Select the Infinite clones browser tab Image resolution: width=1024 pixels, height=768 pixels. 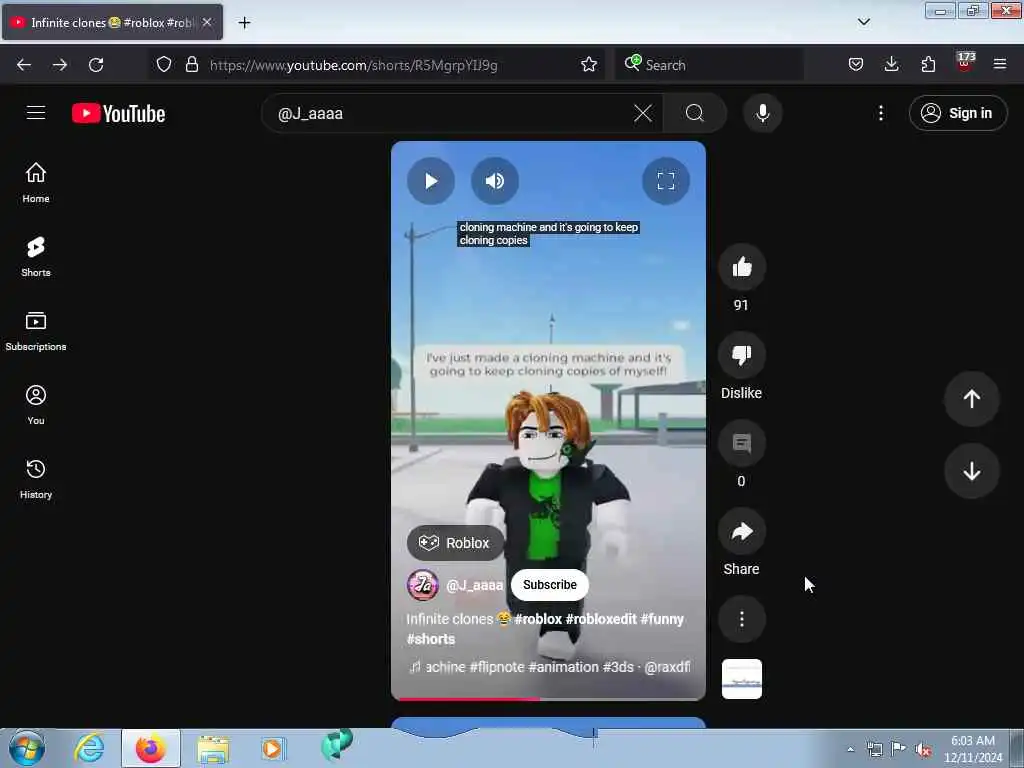point(112,23)
